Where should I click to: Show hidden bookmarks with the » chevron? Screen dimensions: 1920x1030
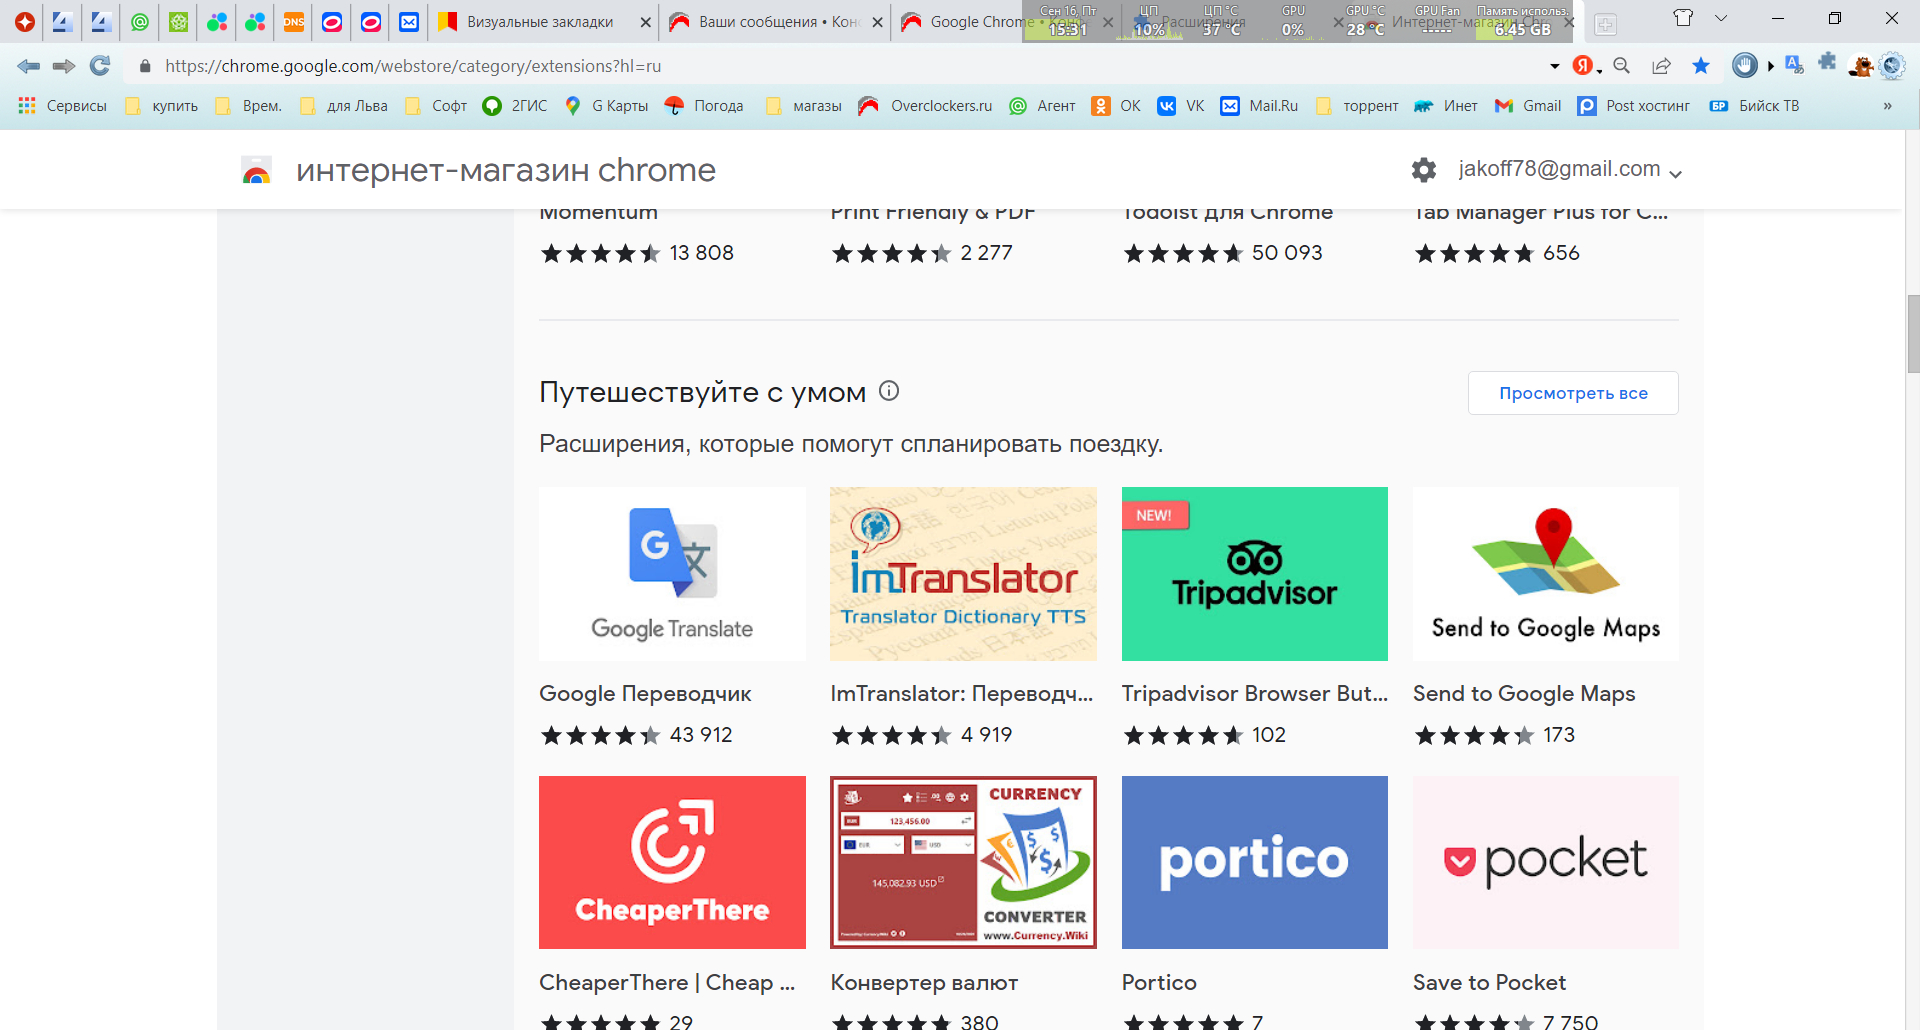click(1888, 106)
